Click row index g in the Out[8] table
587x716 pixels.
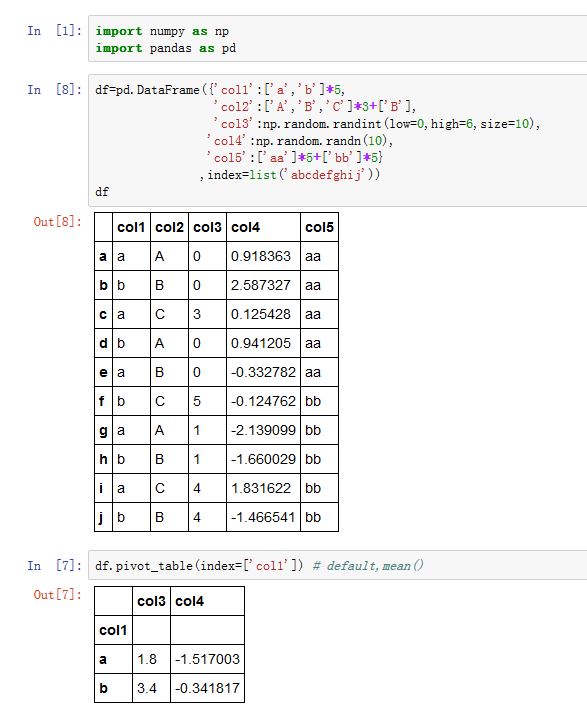click(103, 431)
